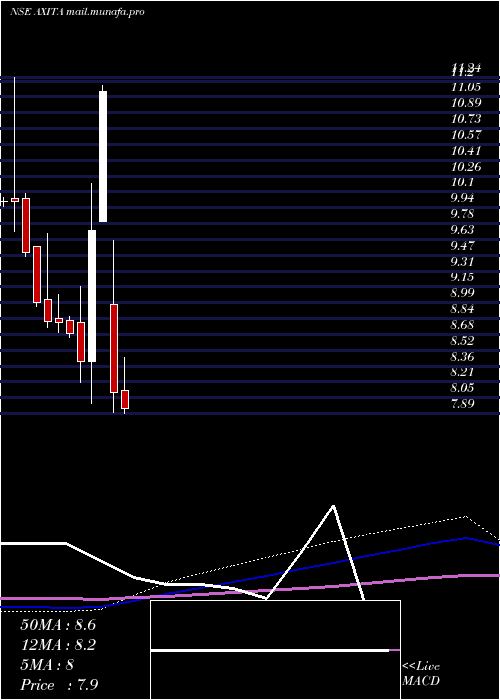500x700 pixels.
Task: Click the tall white candle topping near 11.05
Action: 103,156
